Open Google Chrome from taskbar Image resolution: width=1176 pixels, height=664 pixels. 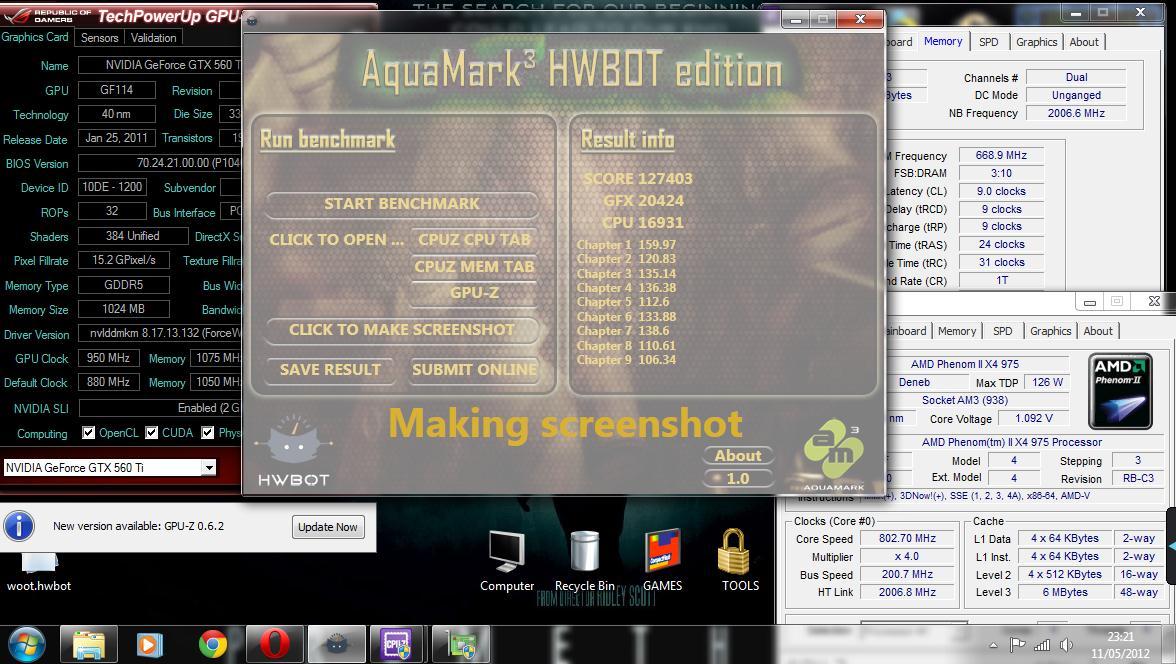pos(212,644)
